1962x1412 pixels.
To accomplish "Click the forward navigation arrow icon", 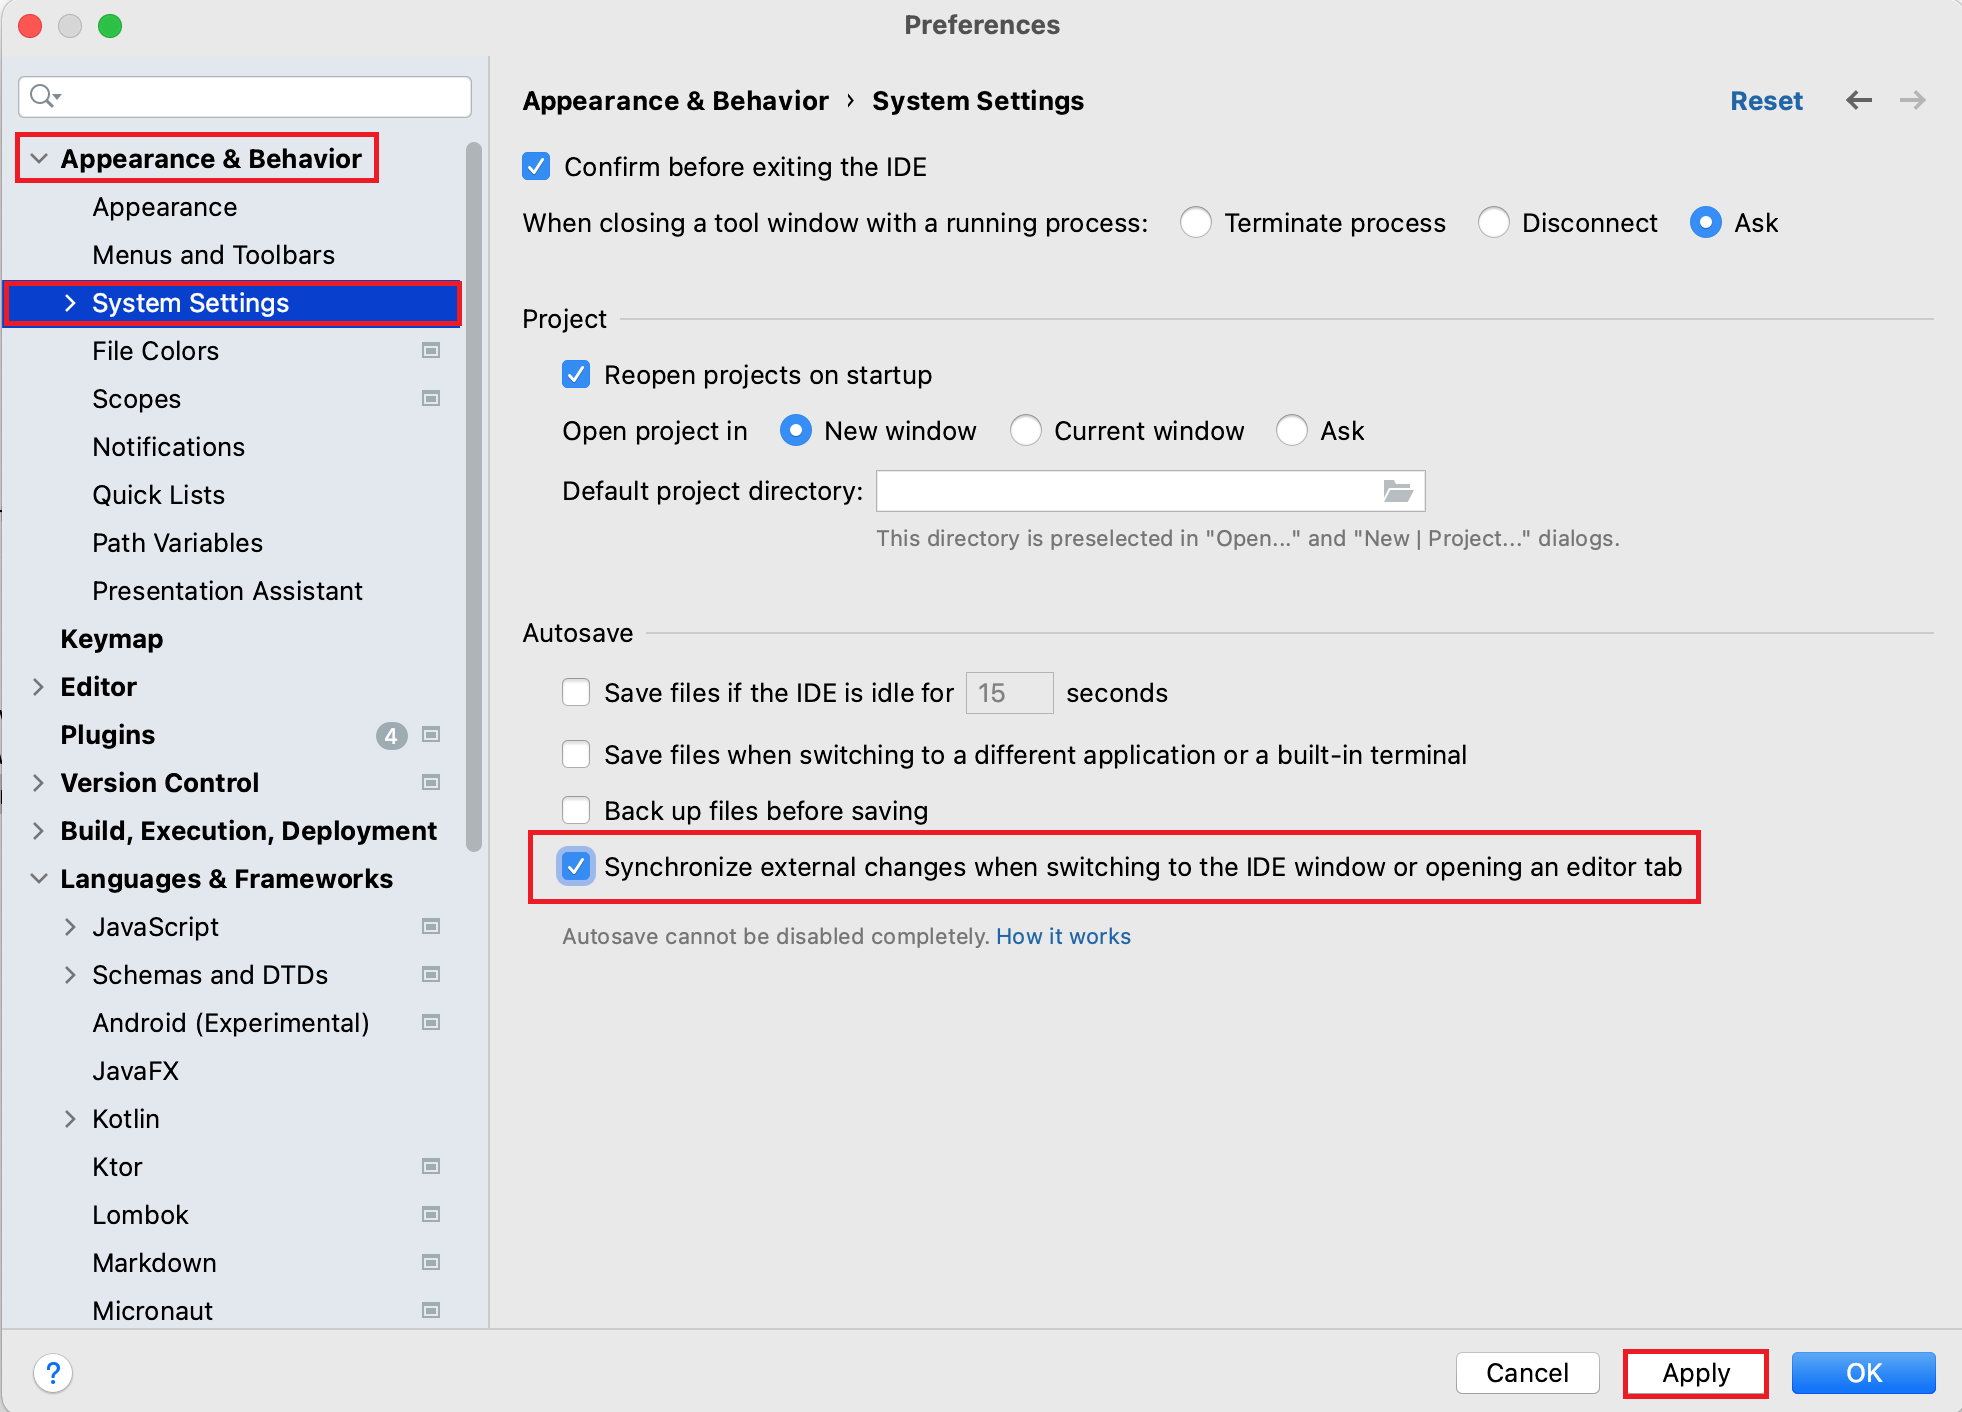I will point(1912,100).
